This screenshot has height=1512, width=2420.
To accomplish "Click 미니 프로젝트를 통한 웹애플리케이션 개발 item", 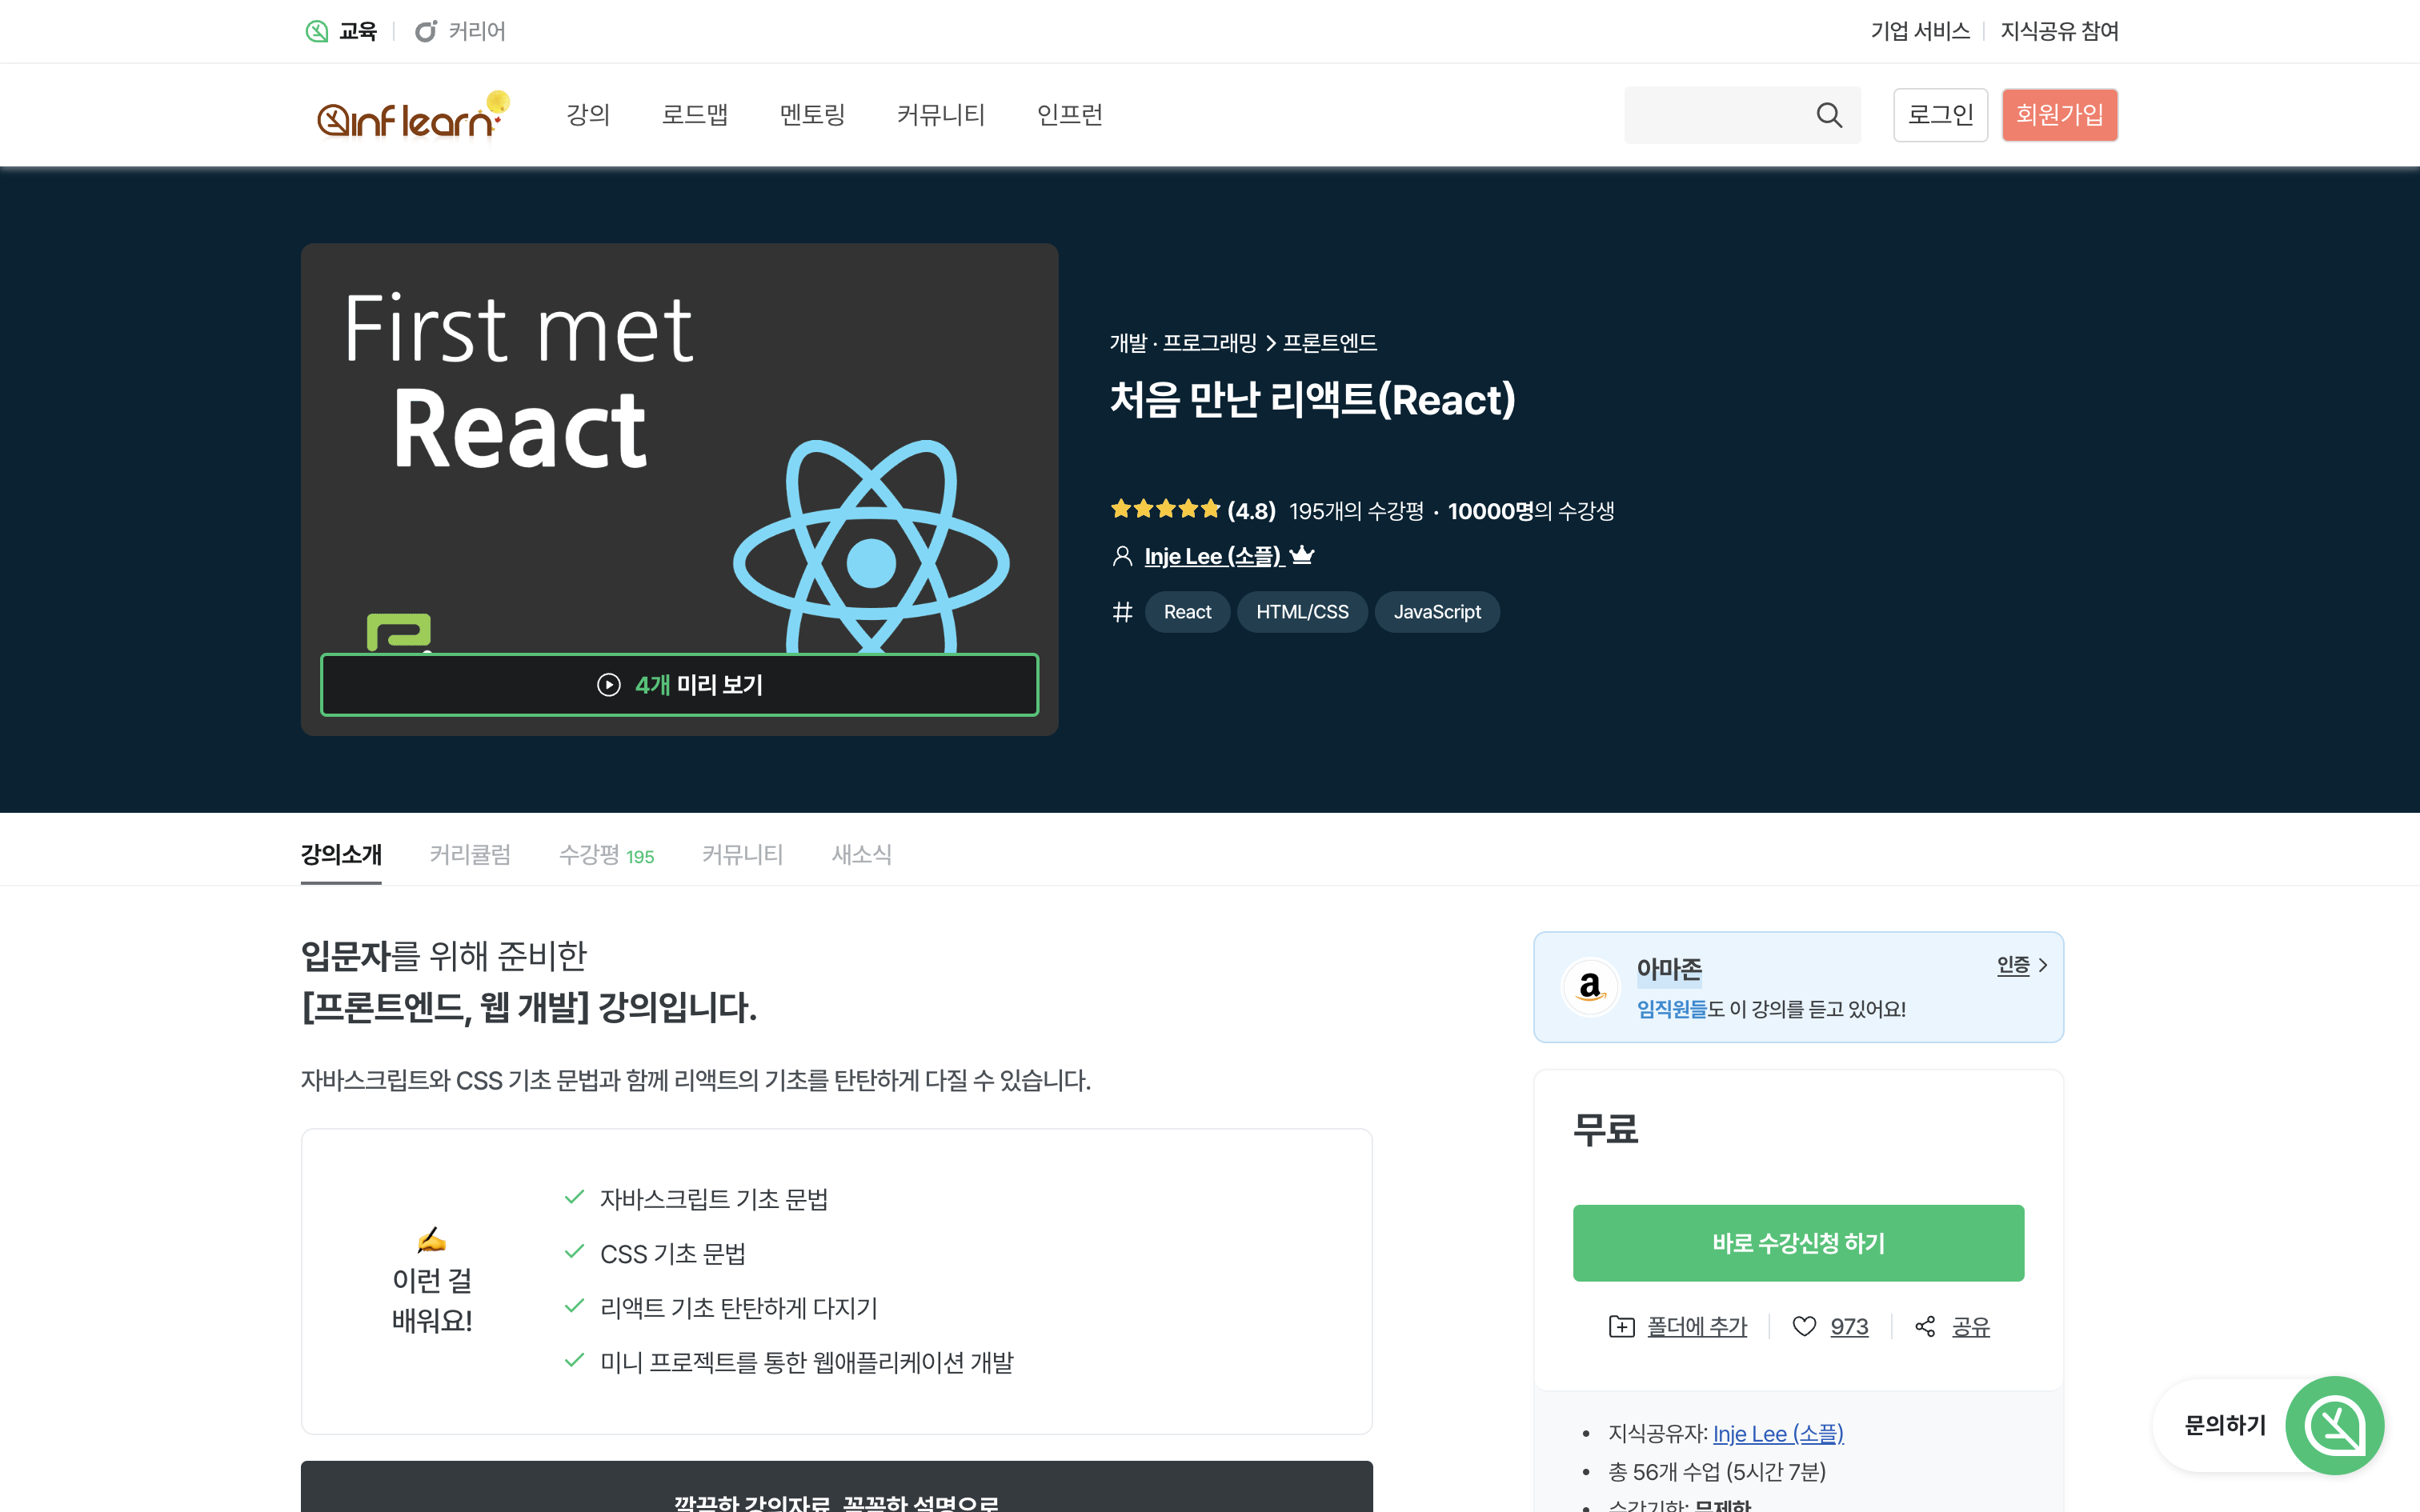I will 806,1362.
